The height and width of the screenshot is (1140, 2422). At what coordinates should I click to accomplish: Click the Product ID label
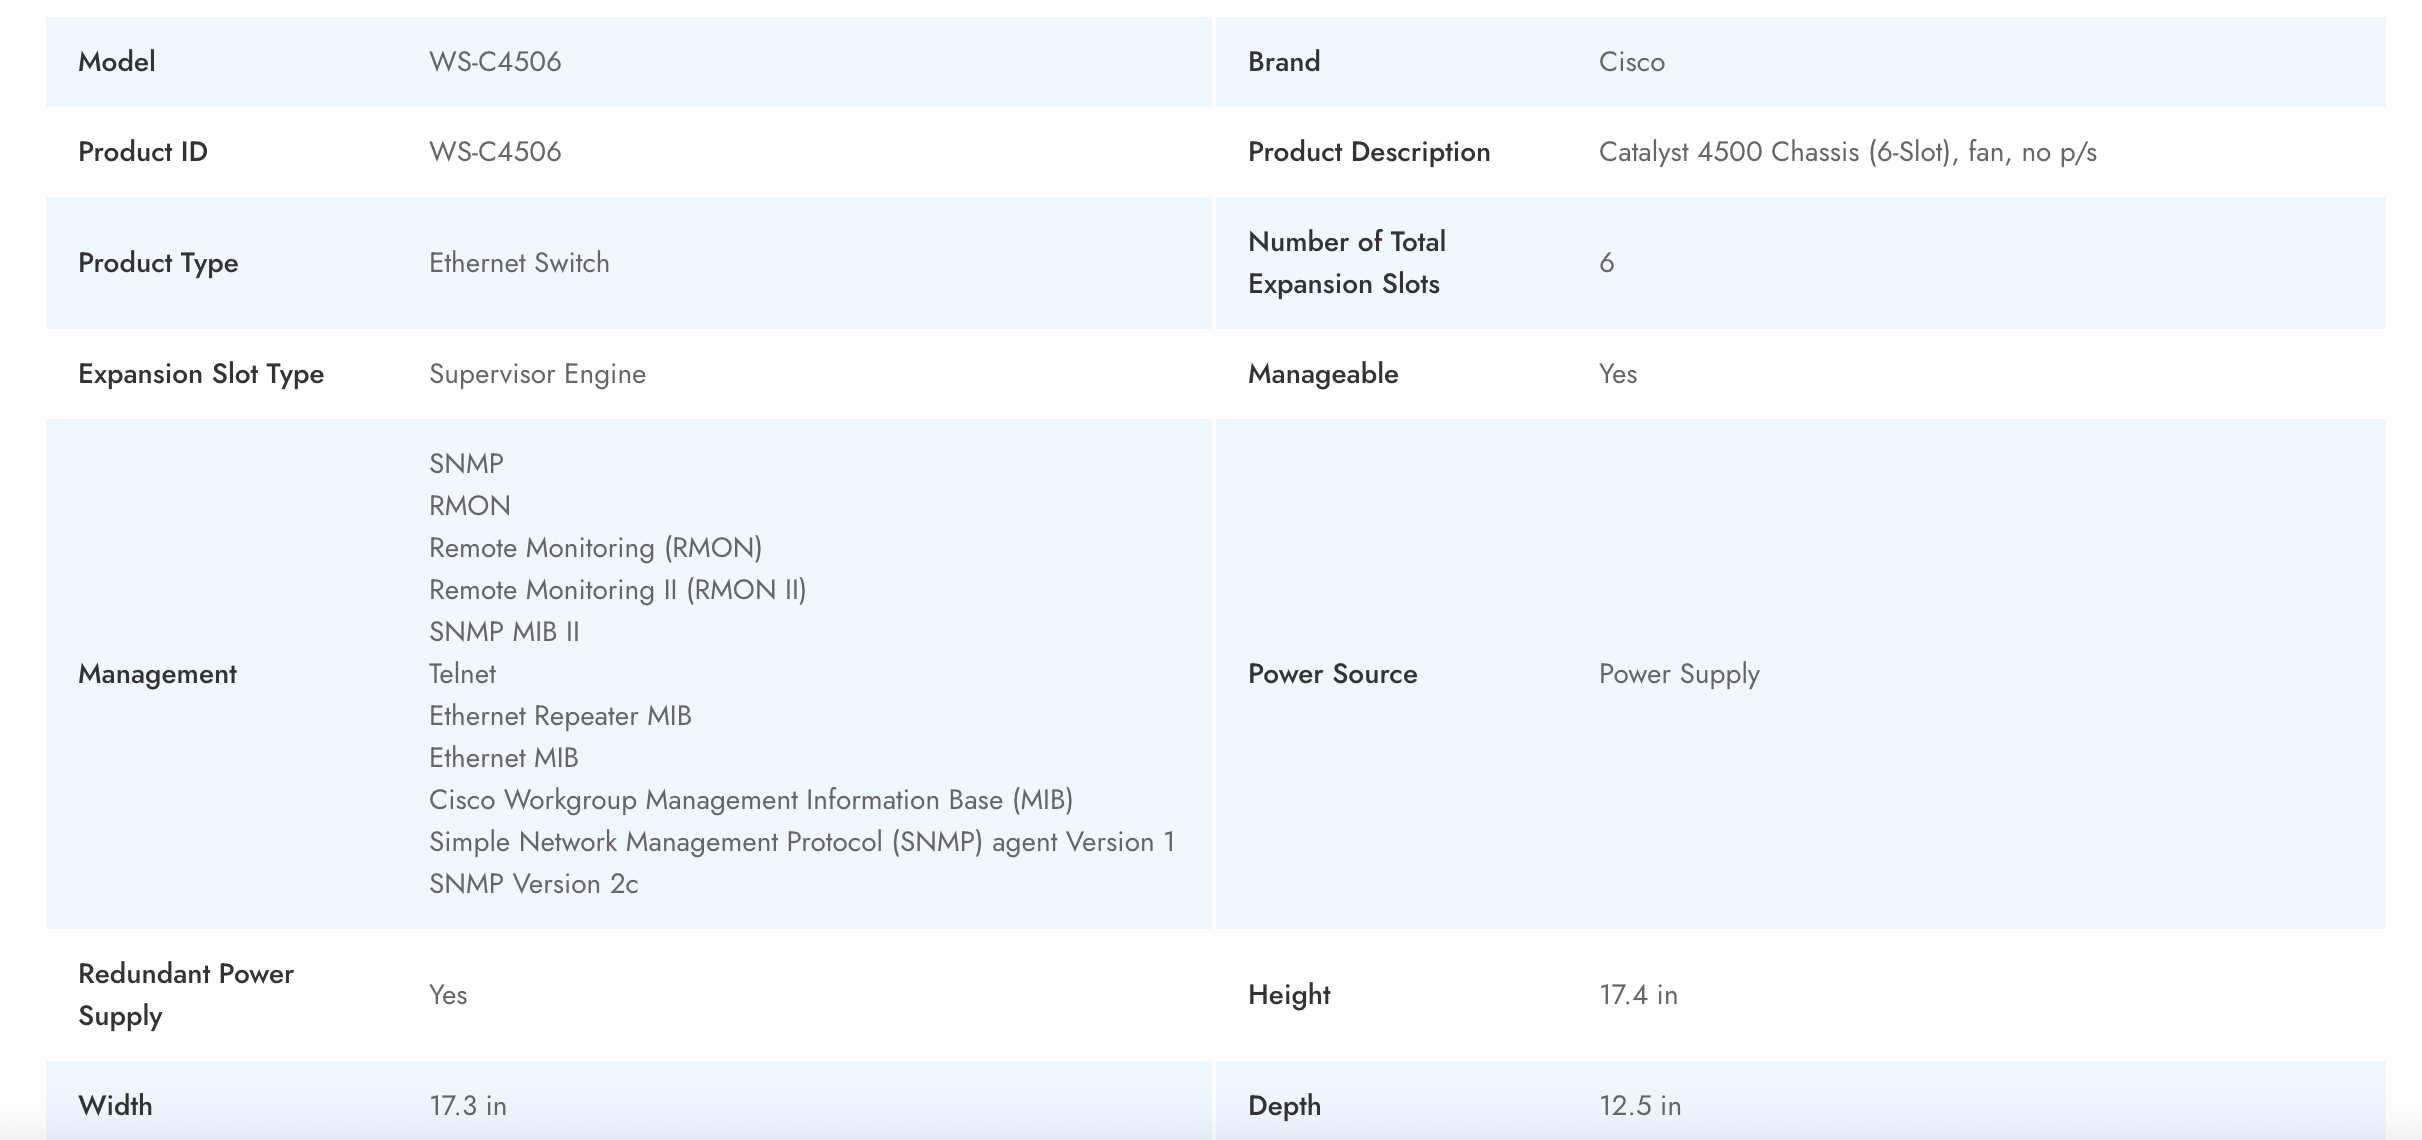[143, 152]
